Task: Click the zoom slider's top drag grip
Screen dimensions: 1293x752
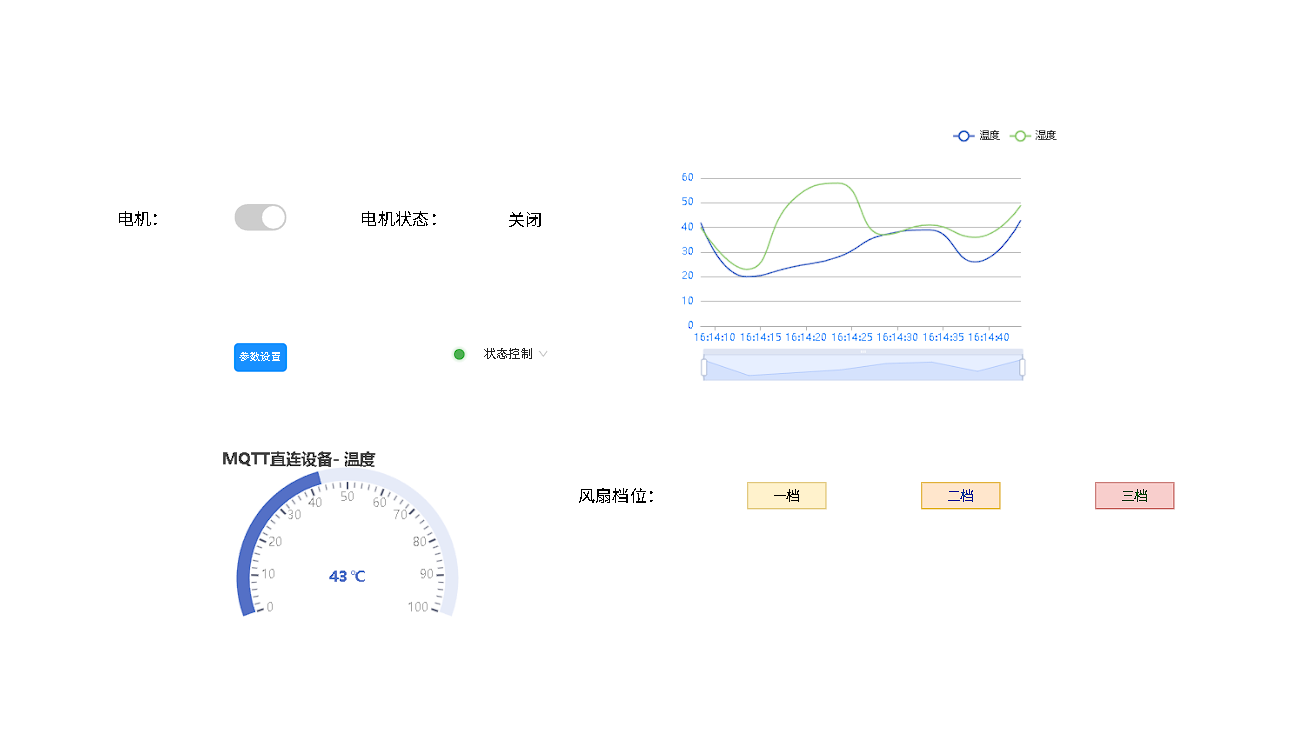Action: (x=863, y=351)
